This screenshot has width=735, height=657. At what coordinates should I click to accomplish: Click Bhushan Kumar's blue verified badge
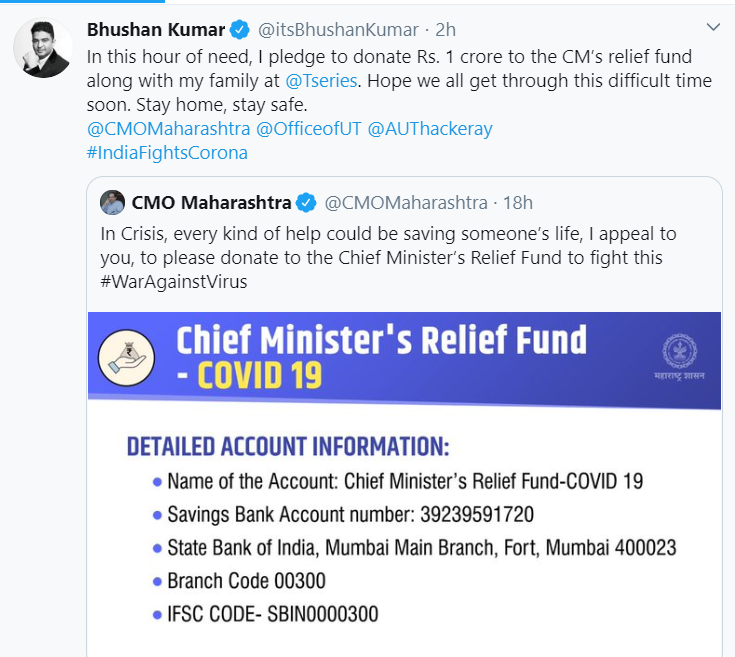239,29
